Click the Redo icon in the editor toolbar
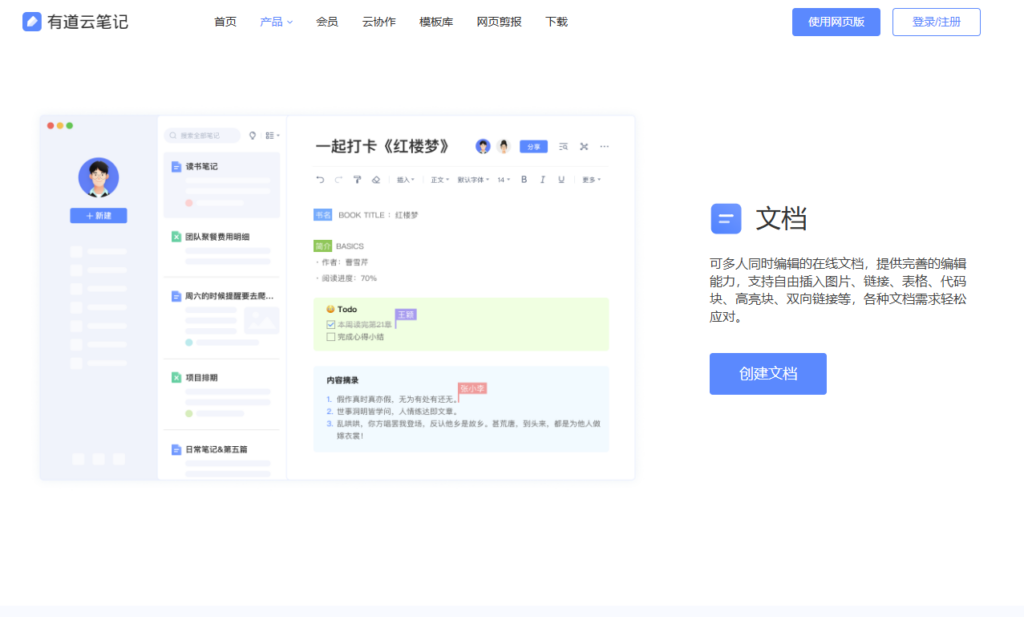1024x617 pixels. coord(338,179)
